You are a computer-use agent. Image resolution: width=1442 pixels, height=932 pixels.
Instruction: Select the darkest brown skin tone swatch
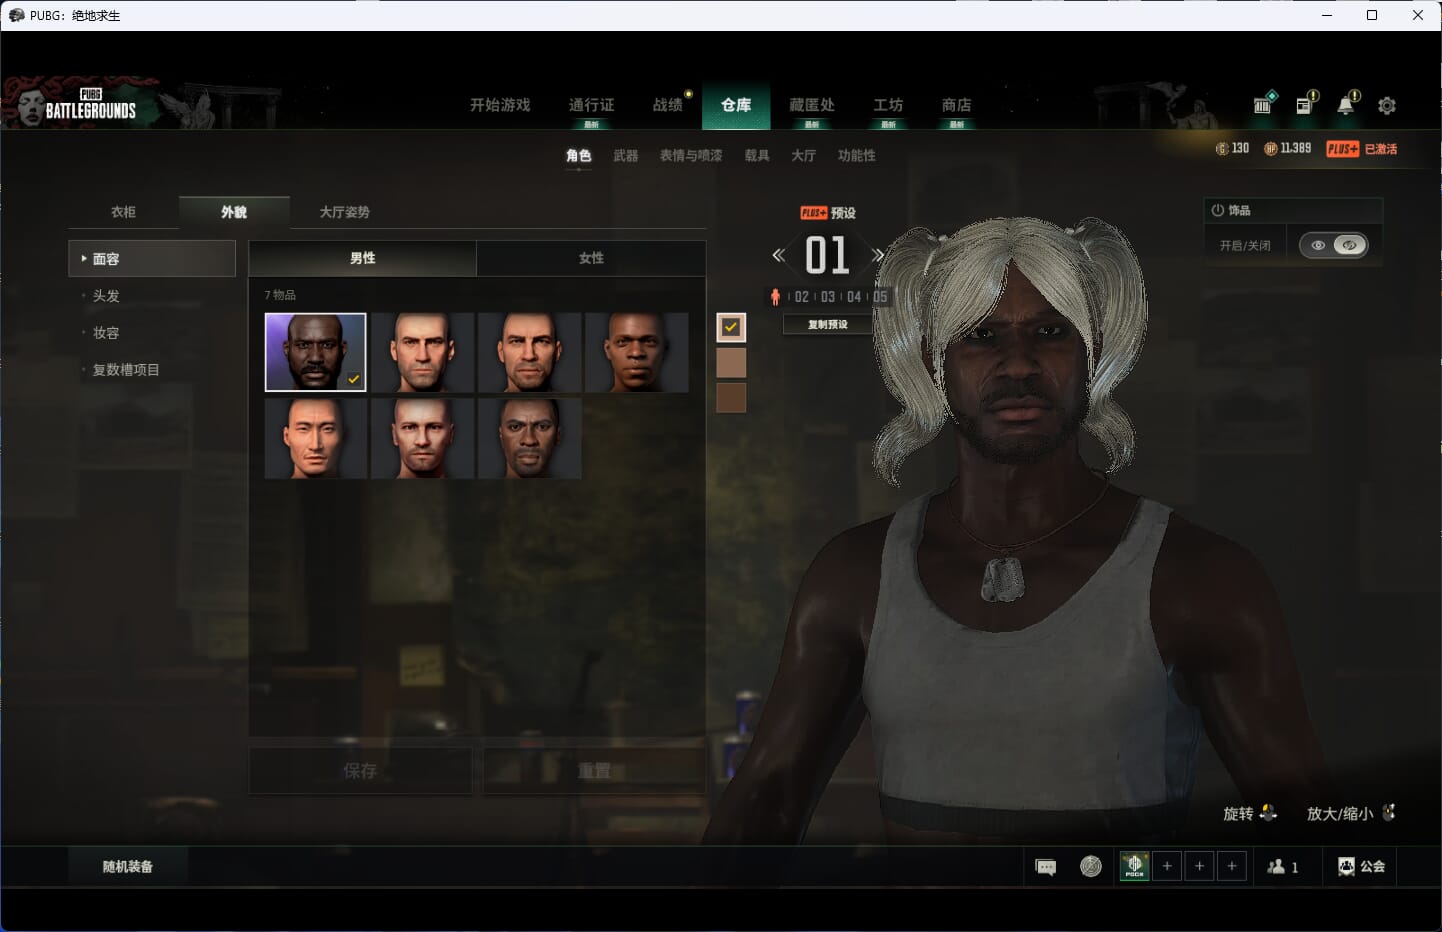[731, 398]
